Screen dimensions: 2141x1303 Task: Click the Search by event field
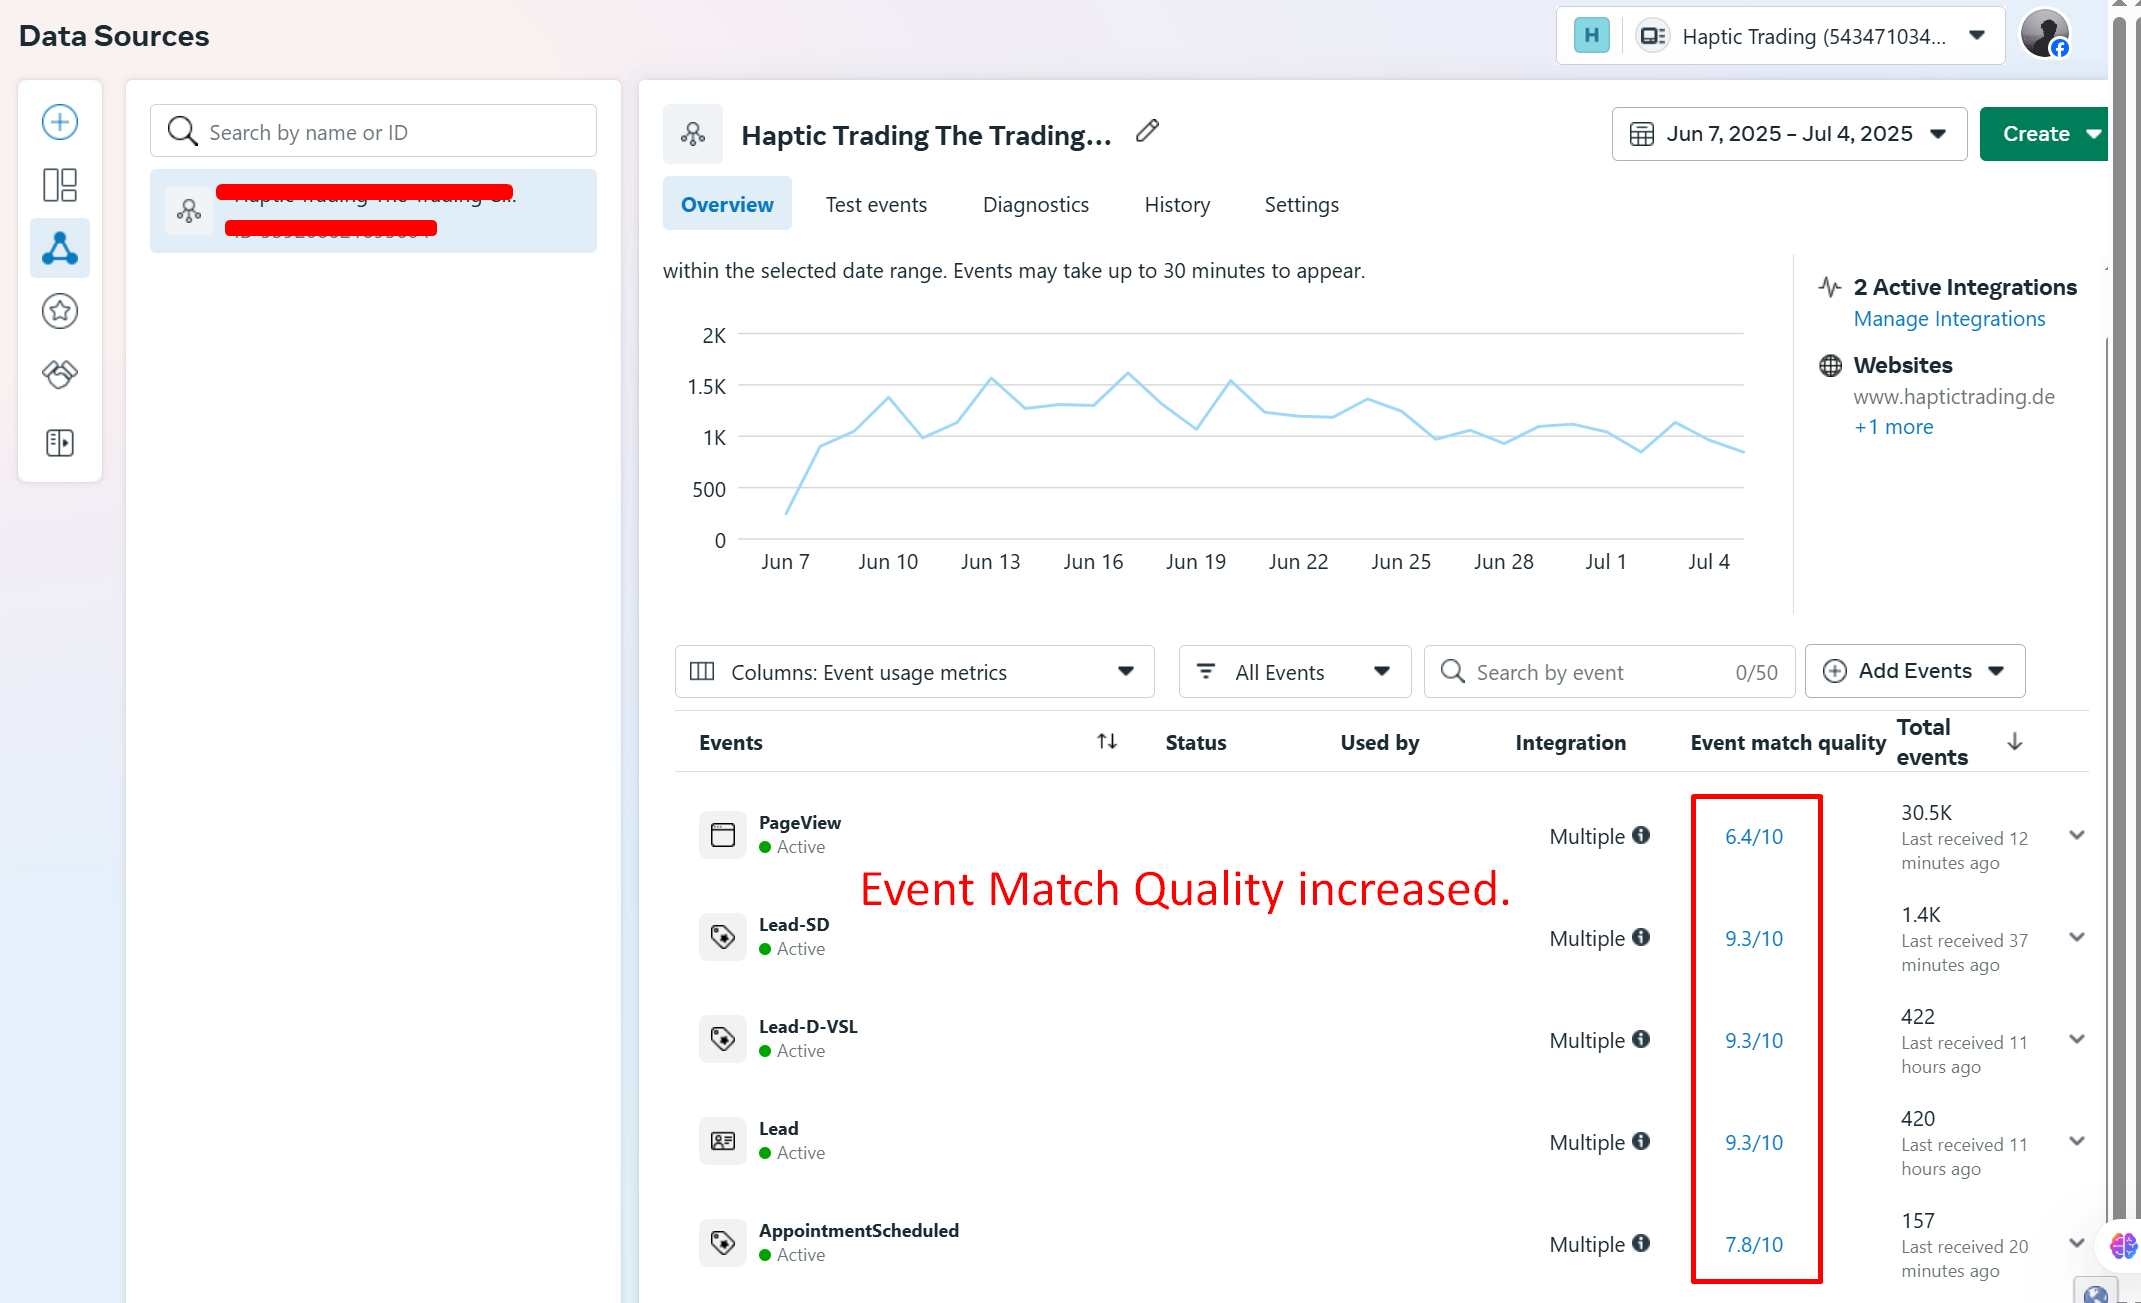[1609, 672]
